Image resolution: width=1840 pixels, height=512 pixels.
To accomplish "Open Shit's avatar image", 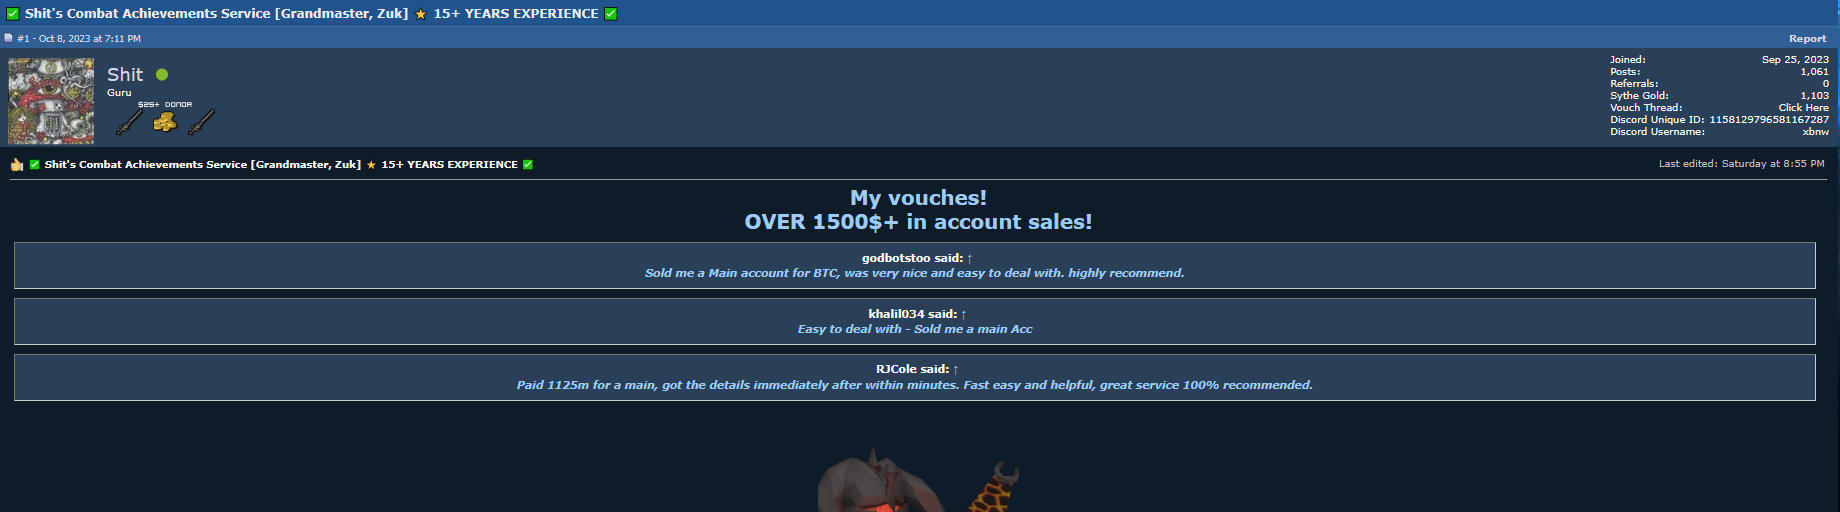I will pyautogui.click(x=51, y=101).
